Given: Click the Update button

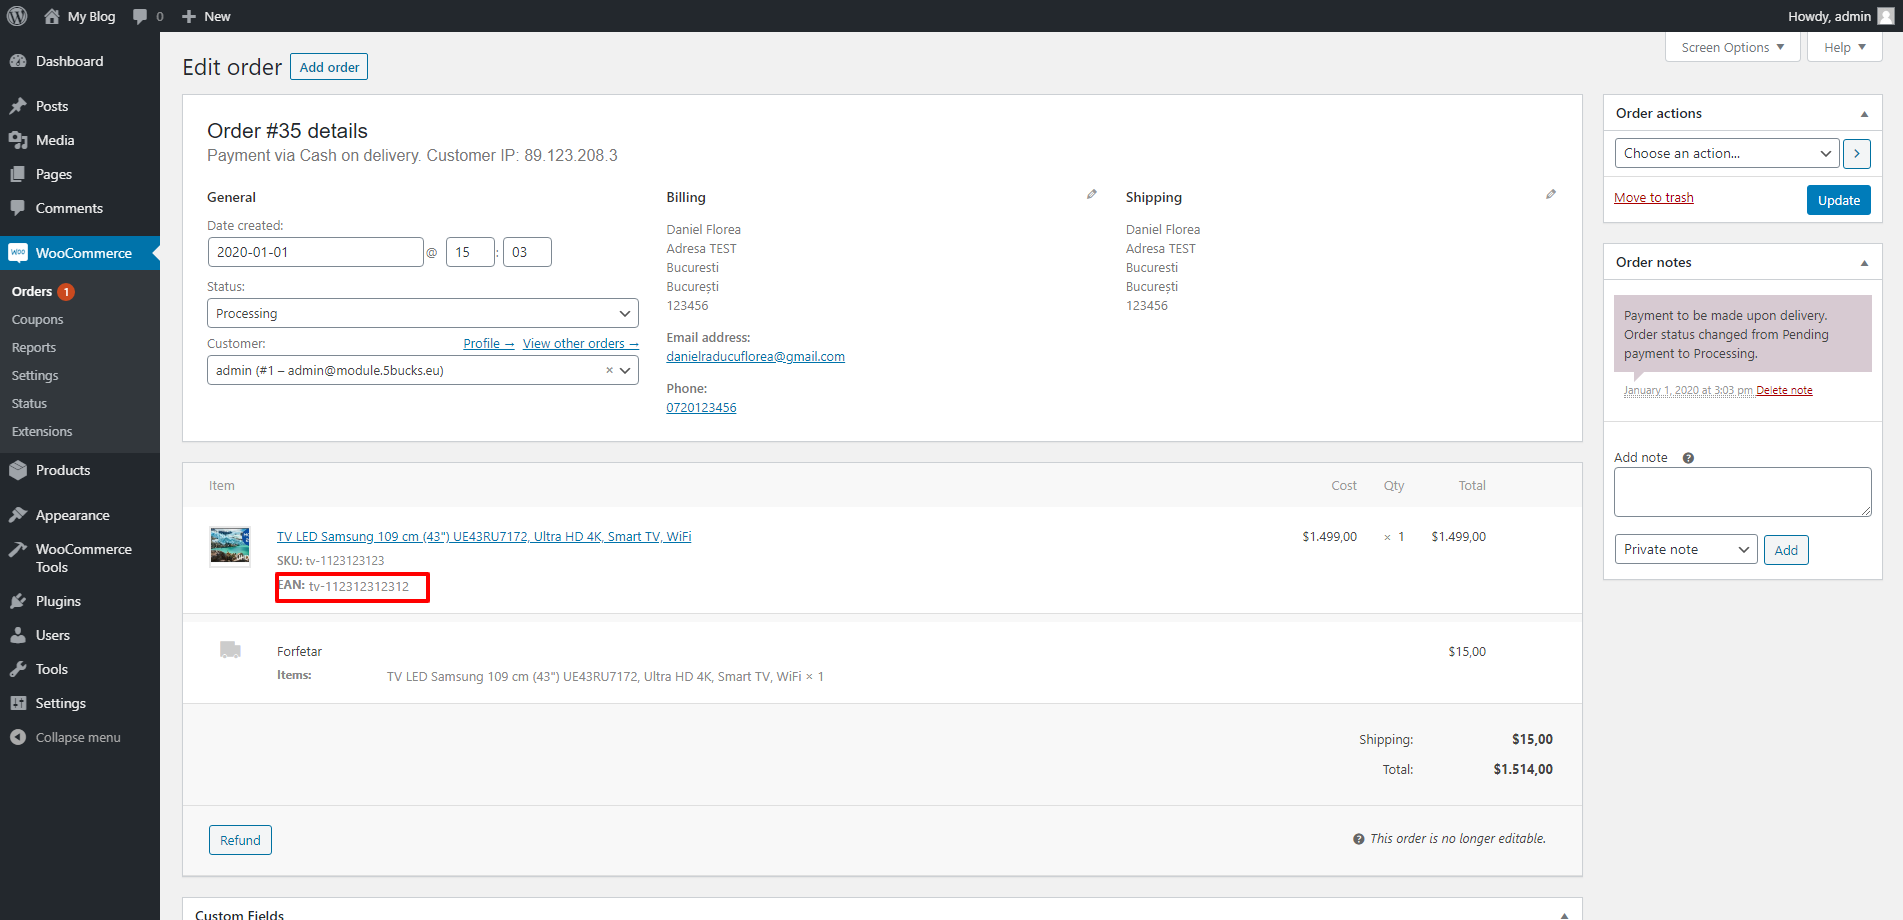Looking at the screenshot, I should pos(1838,200).
